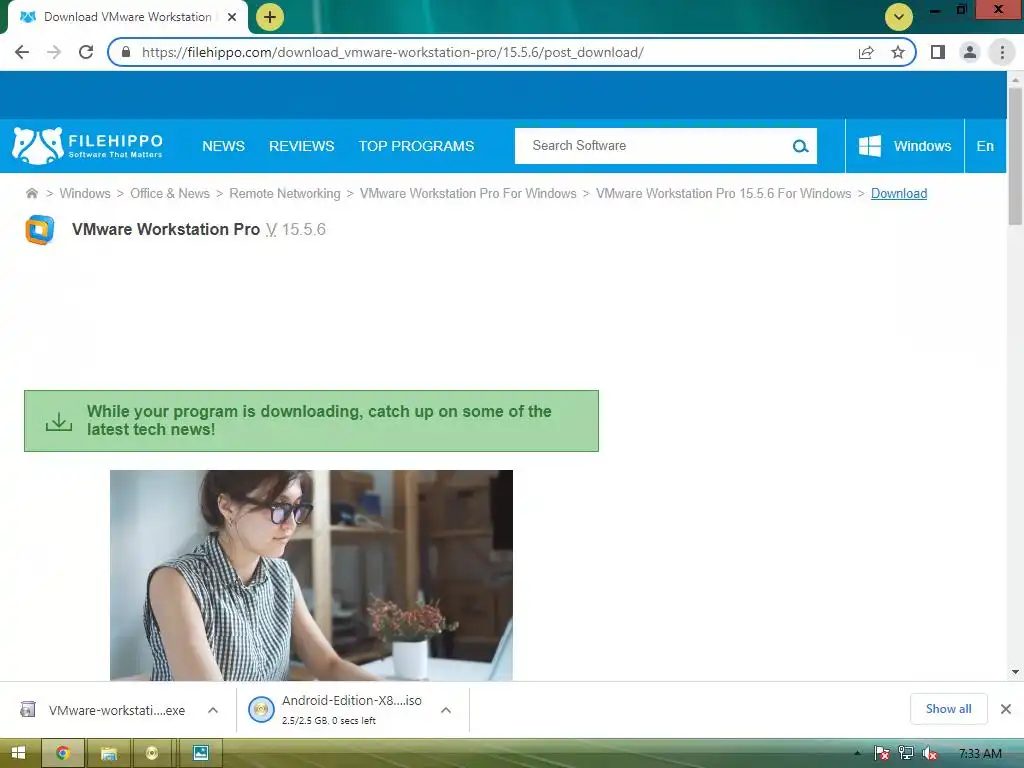Open VMware Workstation Pro For Windows breadcrumb
Screen dimensions: 1024x768
click(468, 193)
